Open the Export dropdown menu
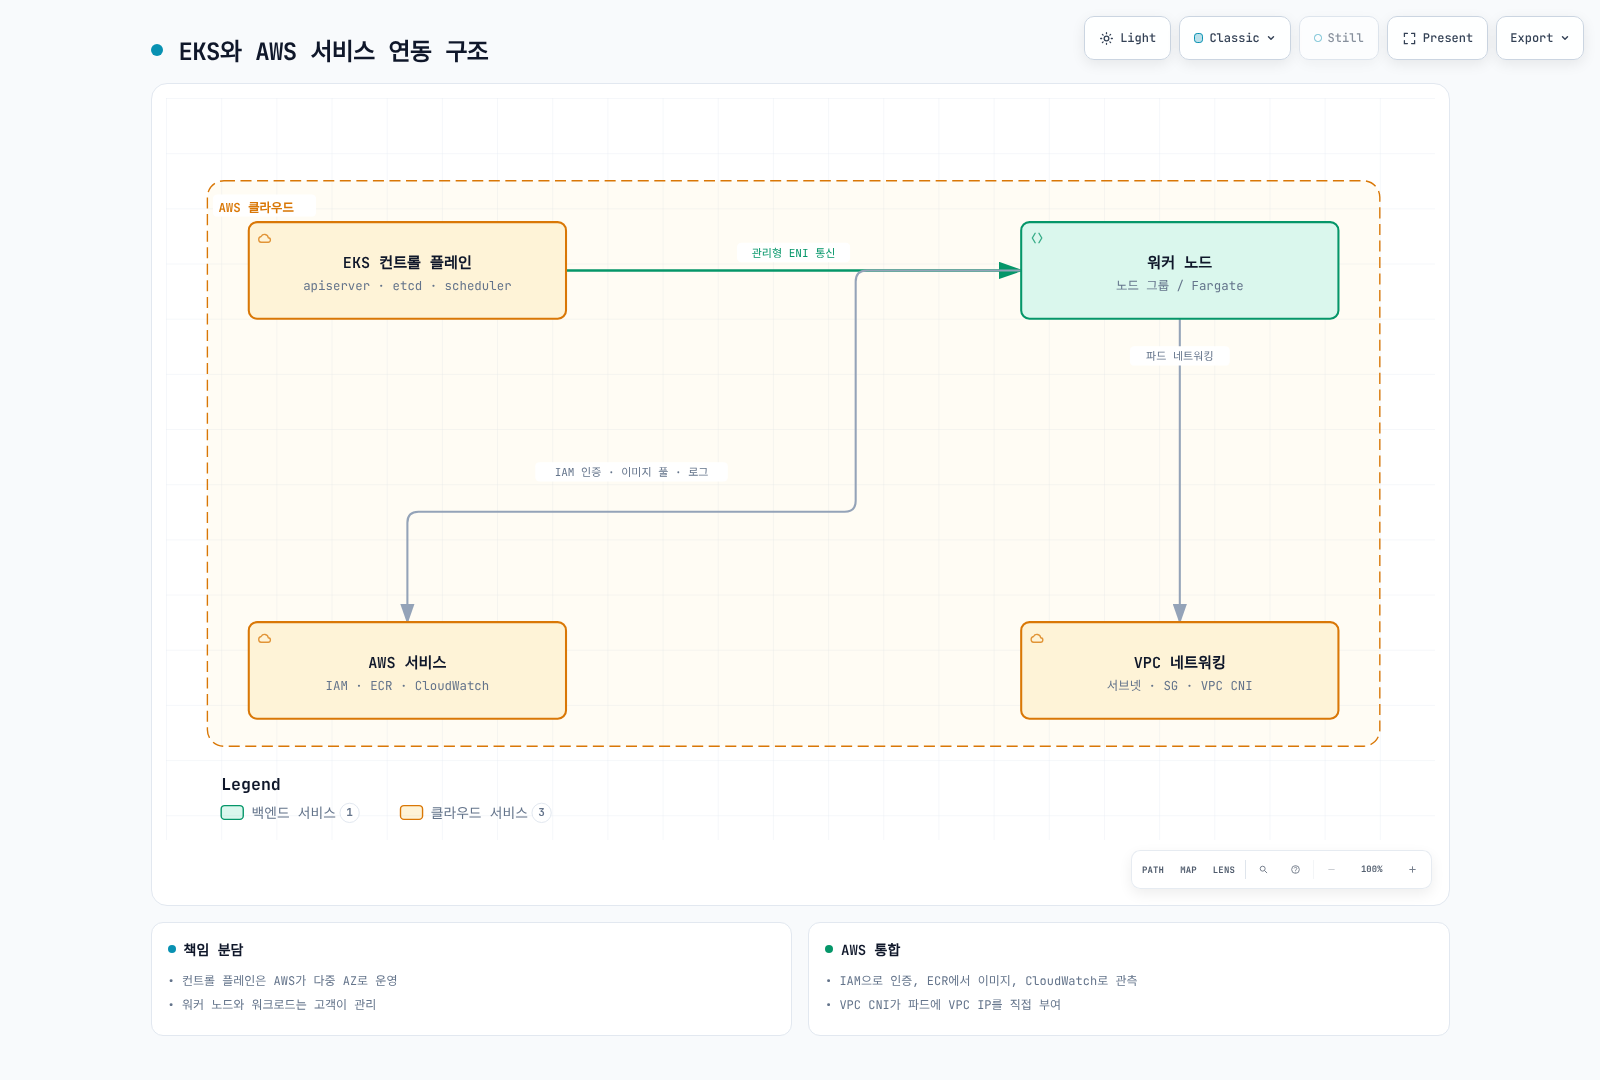Screen dimensions: 1600x1080 pyautogui.click(x=1540, y=38)
